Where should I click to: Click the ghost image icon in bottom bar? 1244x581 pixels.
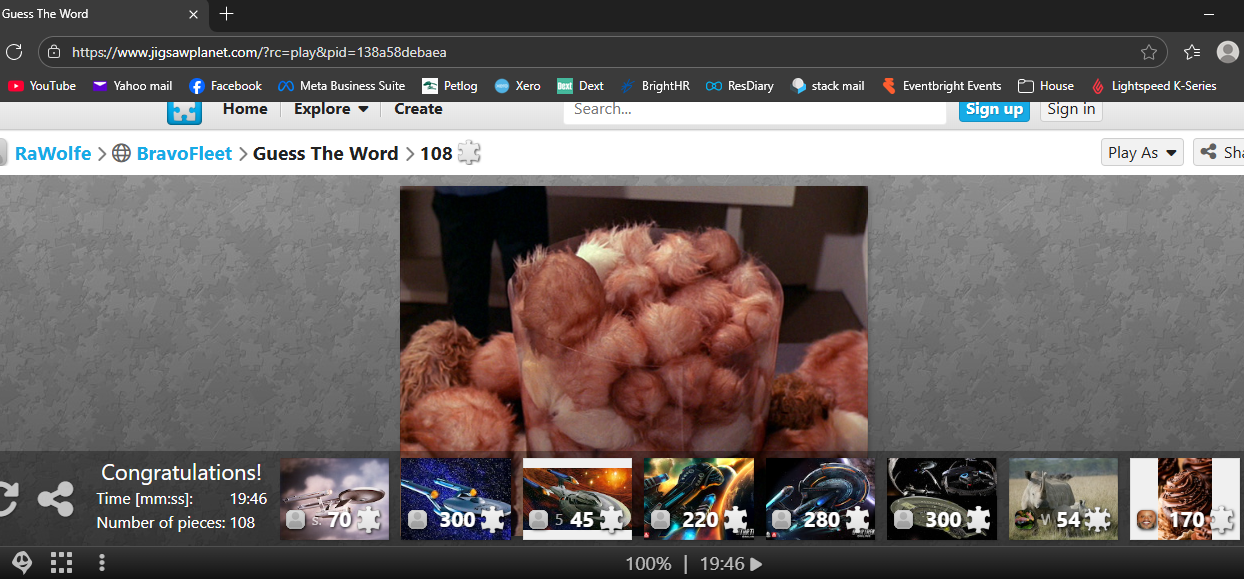pos(22,563)
